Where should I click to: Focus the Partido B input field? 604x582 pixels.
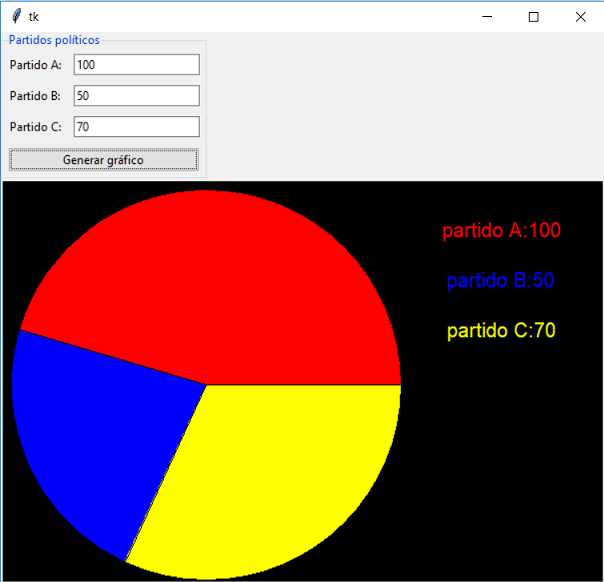tap(137, 96)
